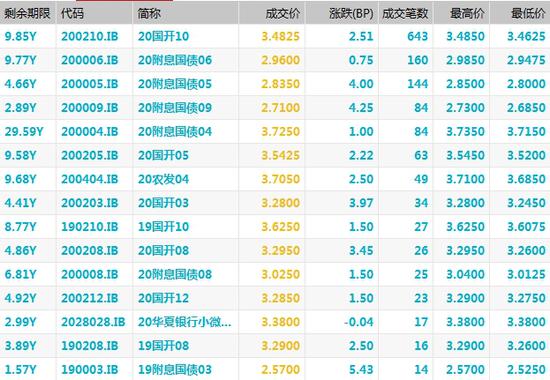
Task: Click change value 4.25
Action: coord(361,108)
